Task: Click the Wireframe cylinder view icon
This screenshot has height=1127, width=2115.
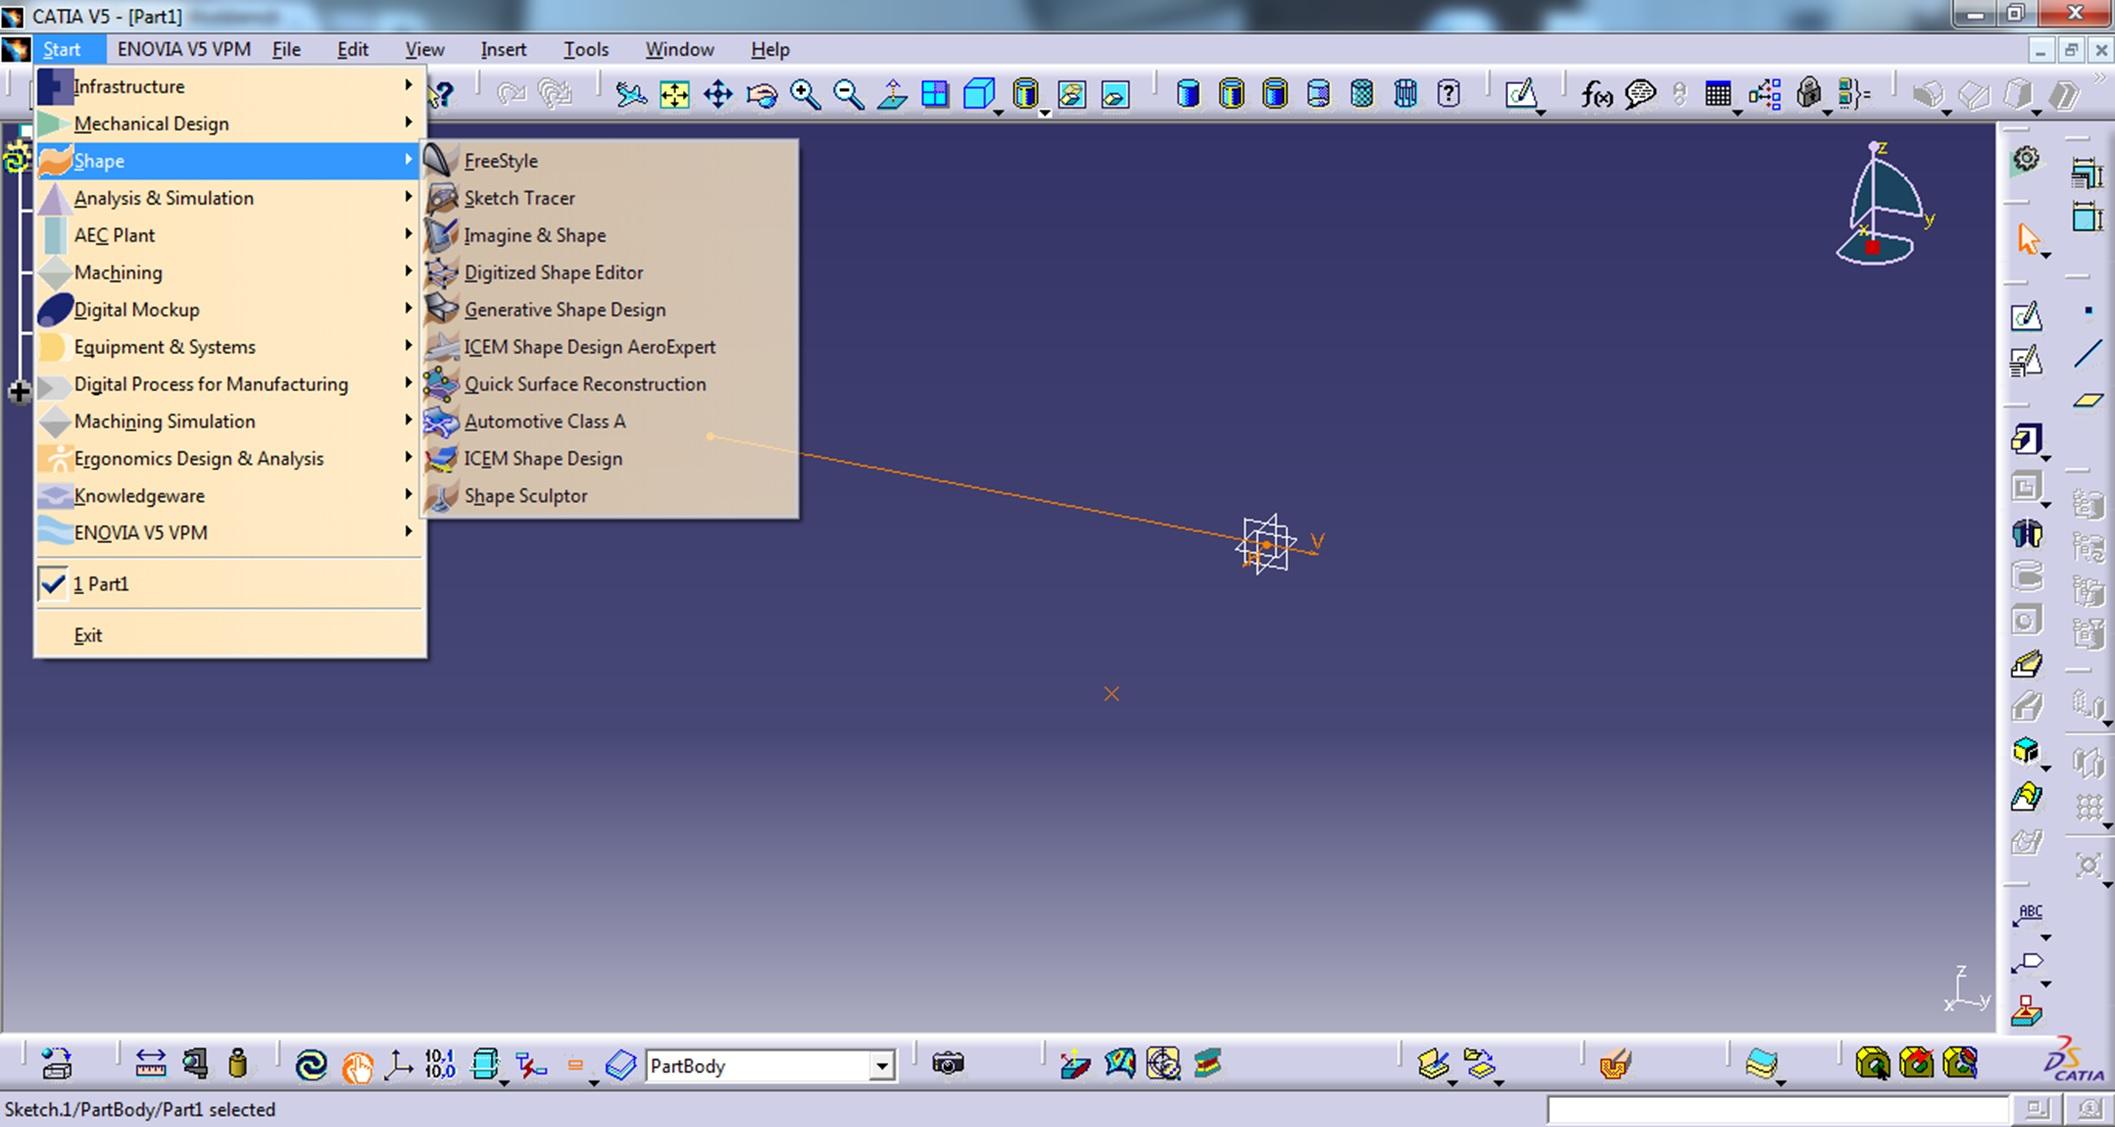Action: (1405, 94)
